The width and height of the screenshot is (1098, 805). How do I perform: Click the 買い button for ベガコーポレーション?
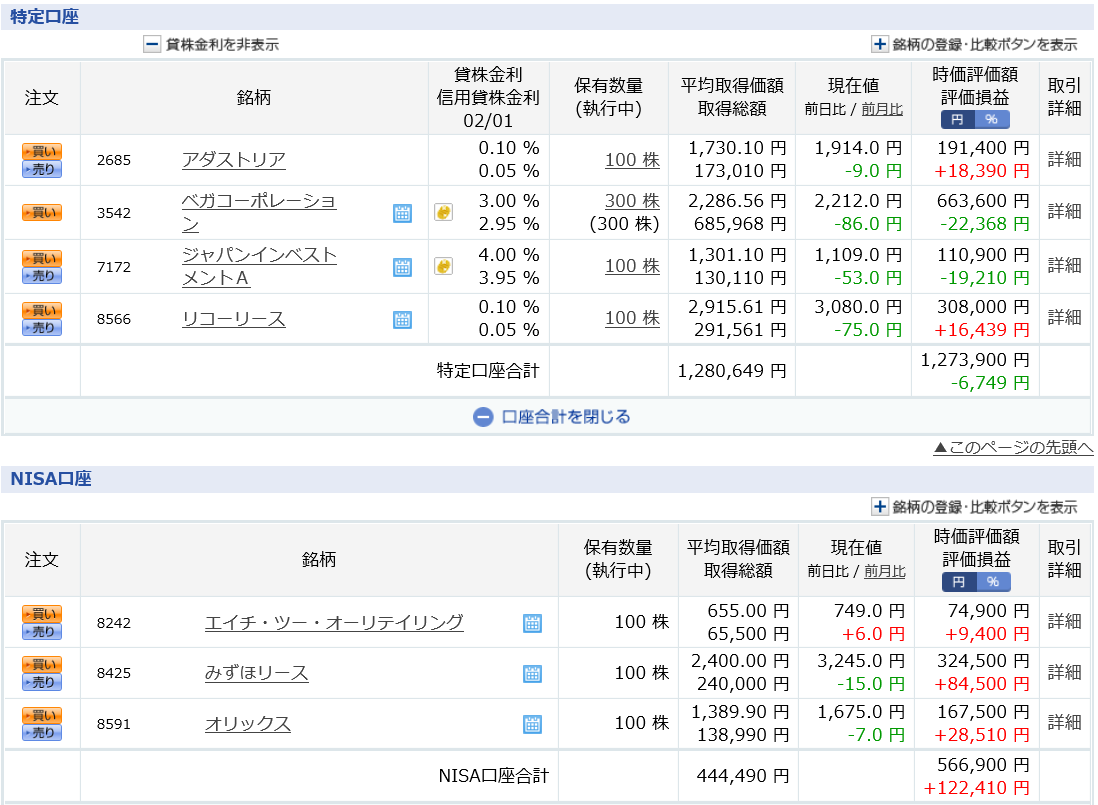(42, 212)
